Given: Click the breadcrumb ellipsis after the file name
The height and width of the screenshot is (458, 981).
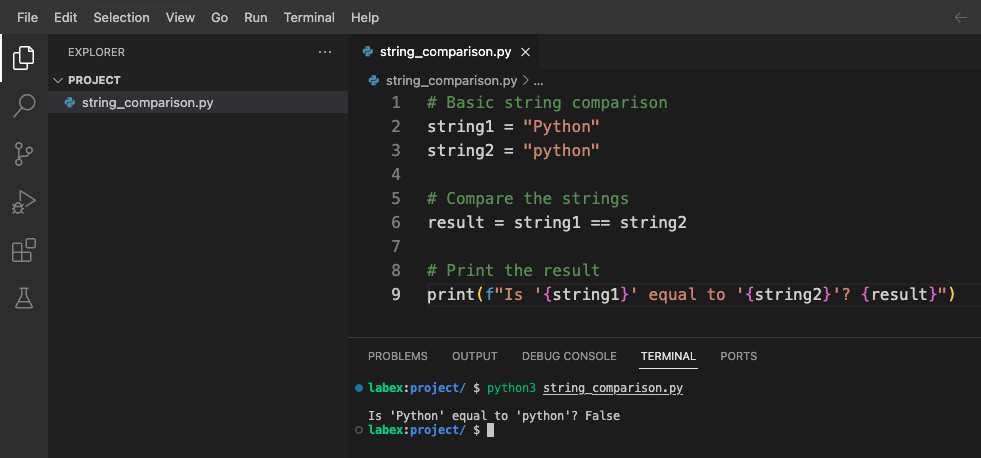Looking at the screenshot, I should [538, 80].
